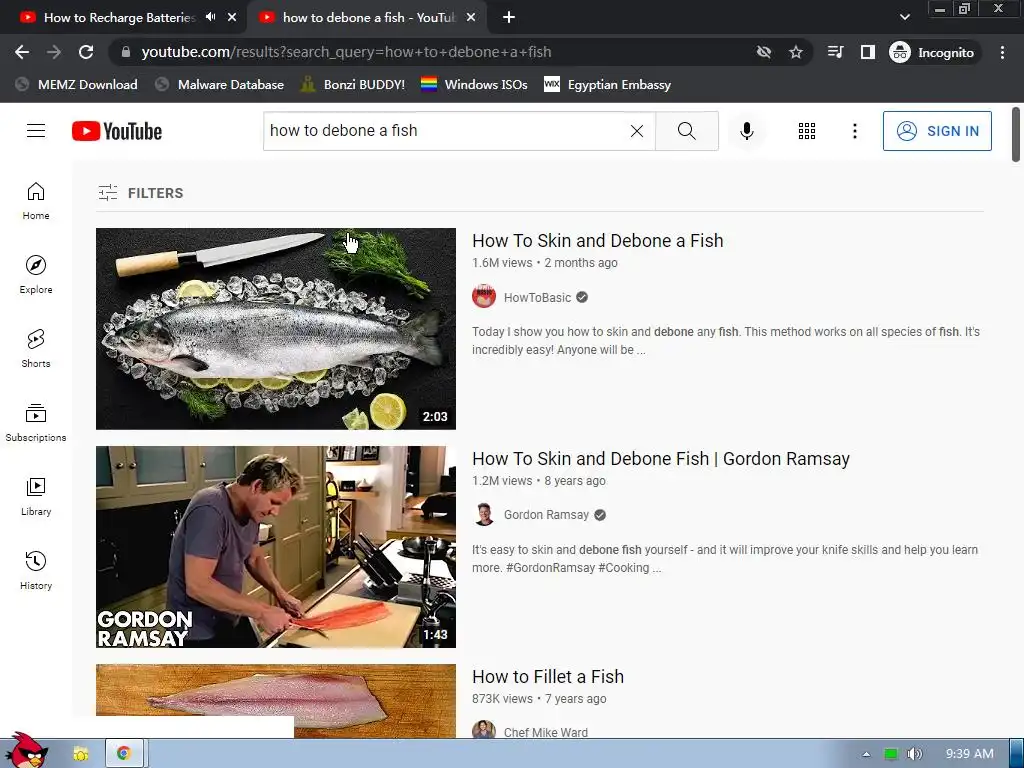
Task: Open the Windows ISOs bookmark
Action: point(474,84)
